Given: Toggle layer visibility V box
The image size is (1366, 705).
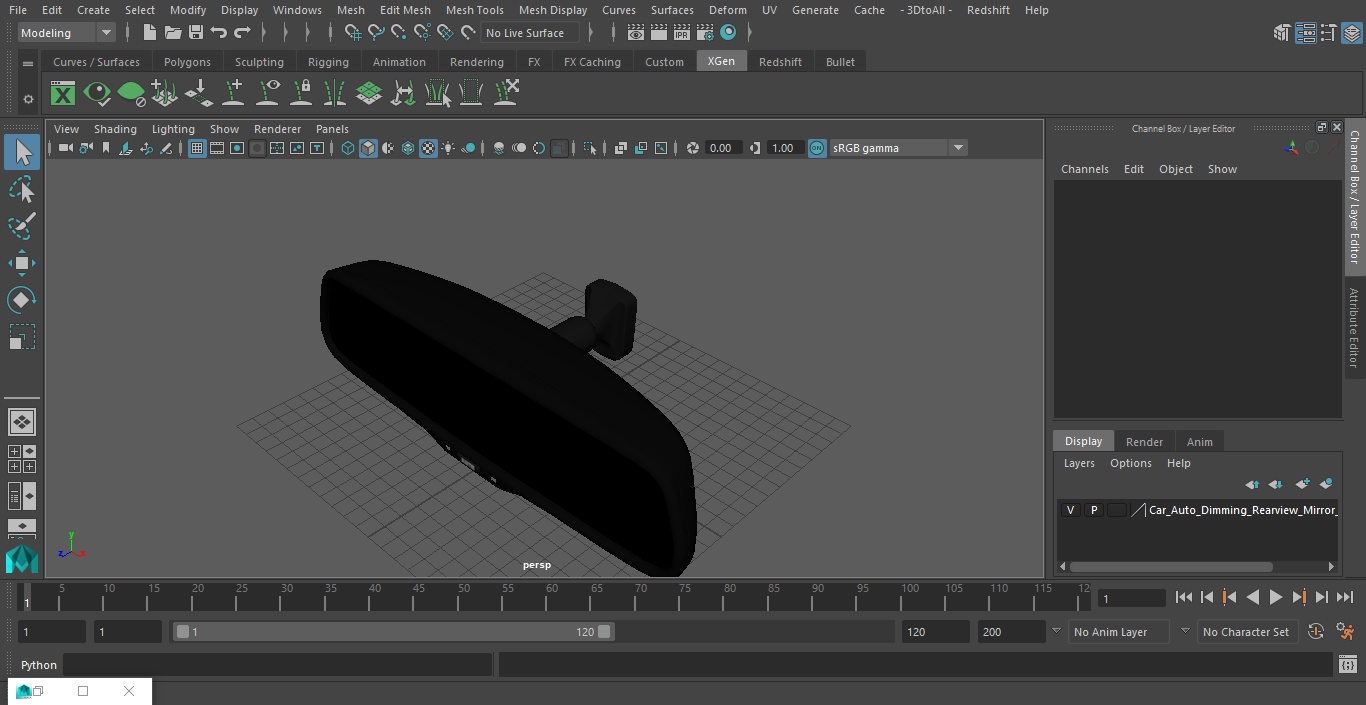Looking at the screenshot, I should 1070,510.
